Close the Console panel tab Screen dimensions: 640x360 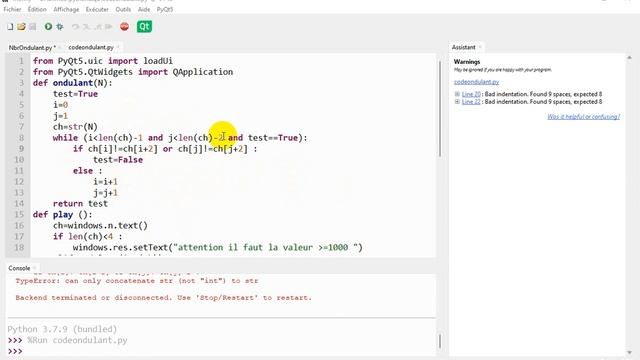coord(35,268)
